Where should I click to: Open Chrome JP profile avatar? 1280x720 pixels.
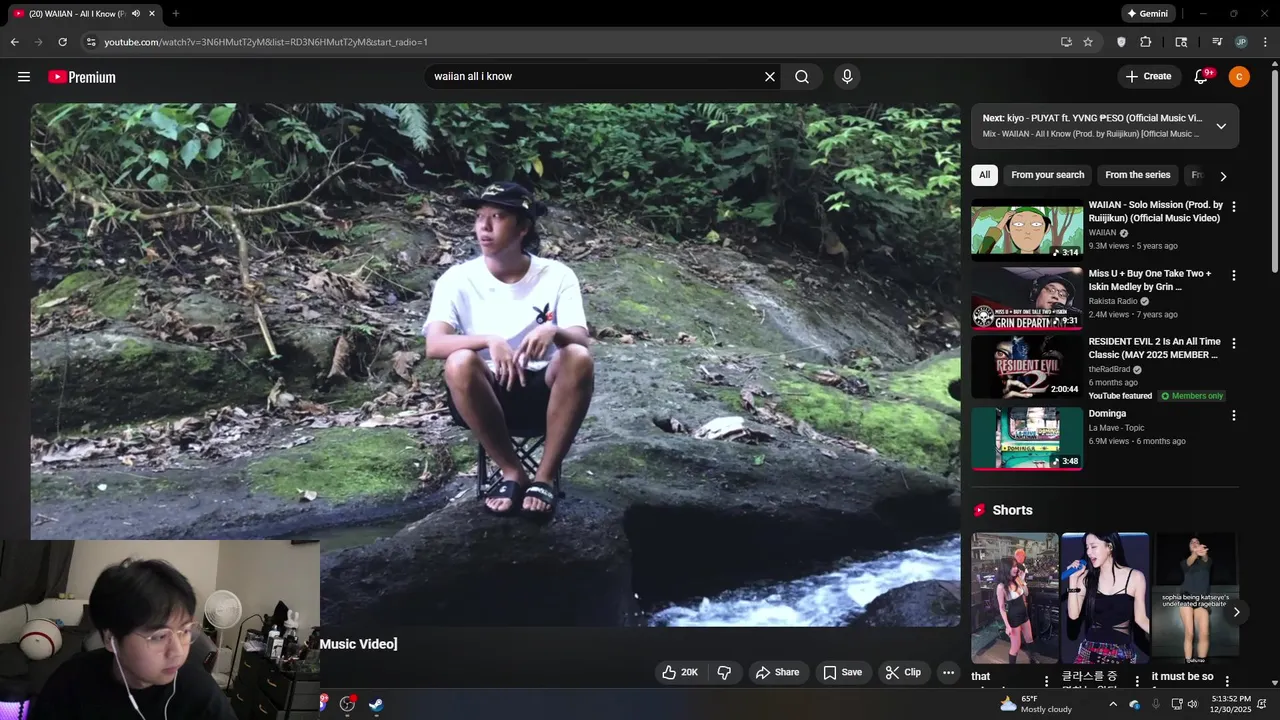(1241, 42)
